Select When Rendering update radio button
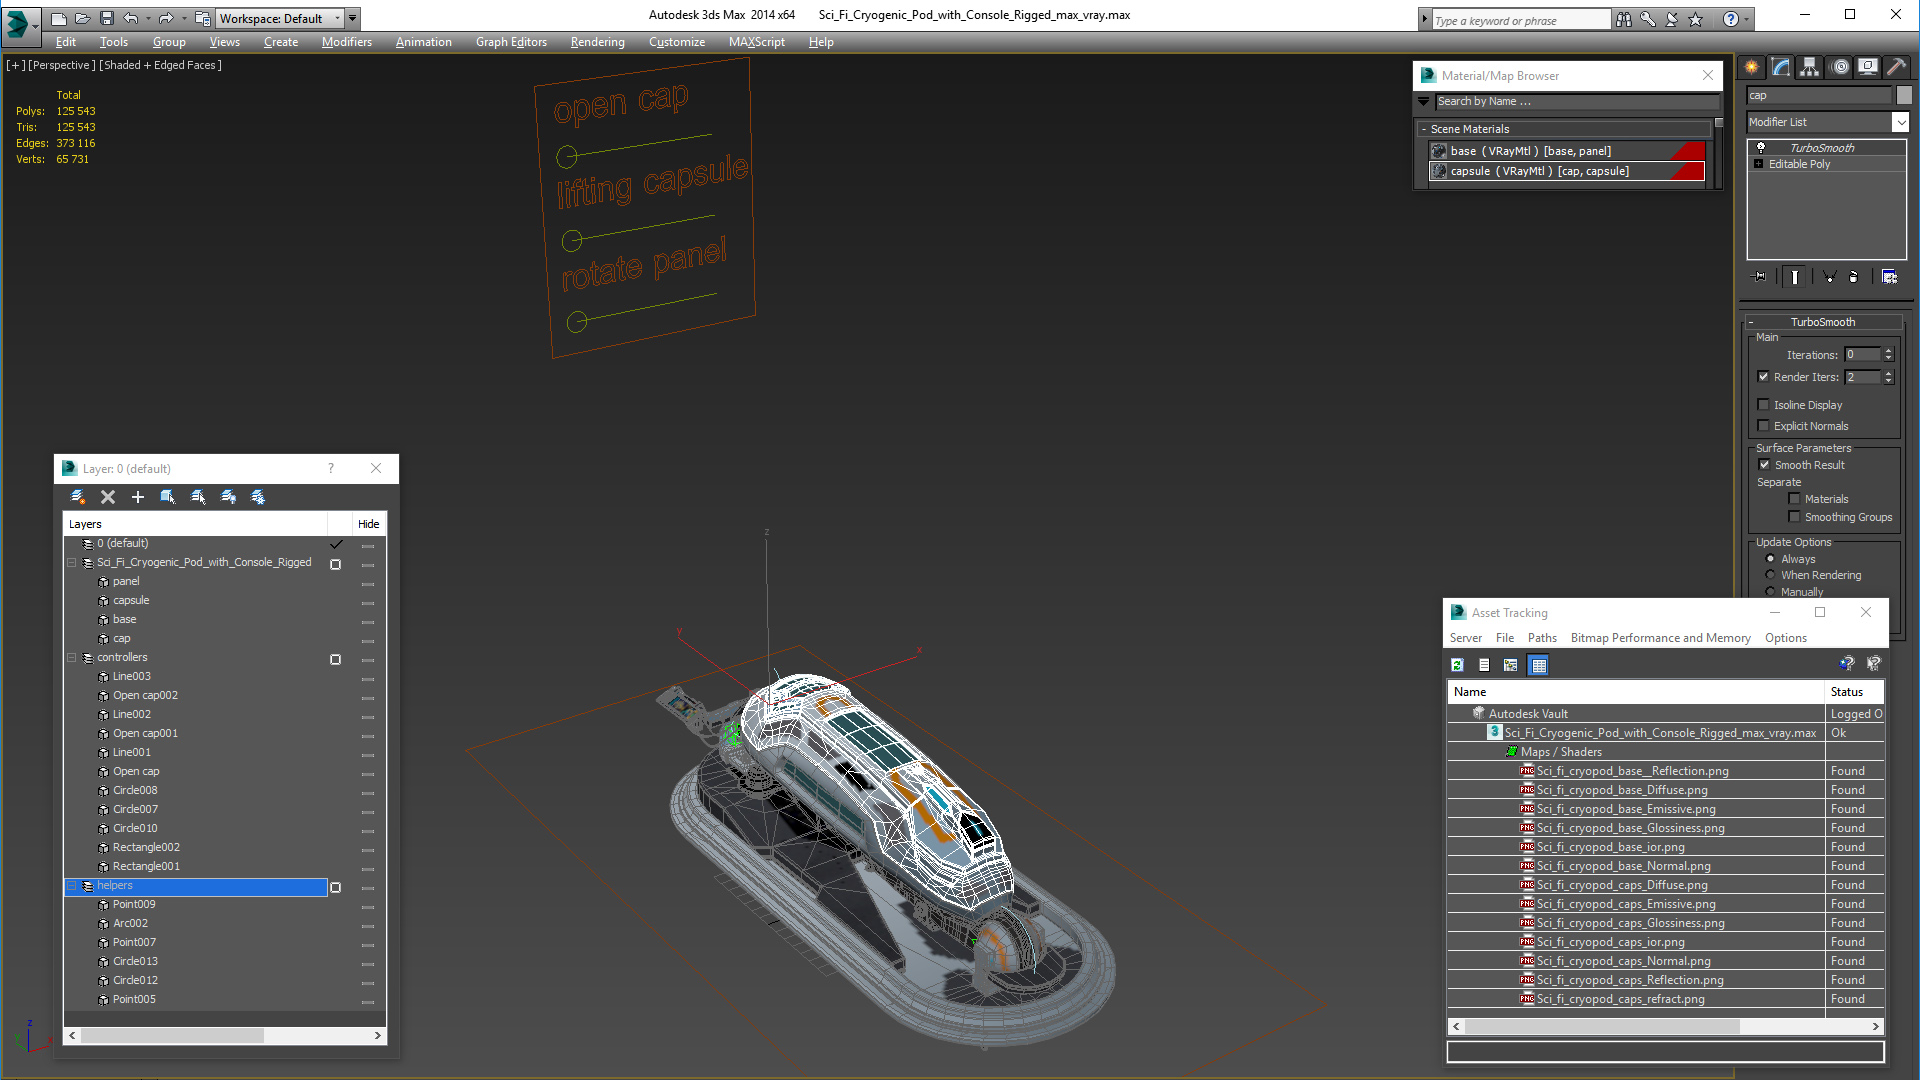Image resolution: width=1920 pixels, height=1080 pixels. tap(1771, 575)
